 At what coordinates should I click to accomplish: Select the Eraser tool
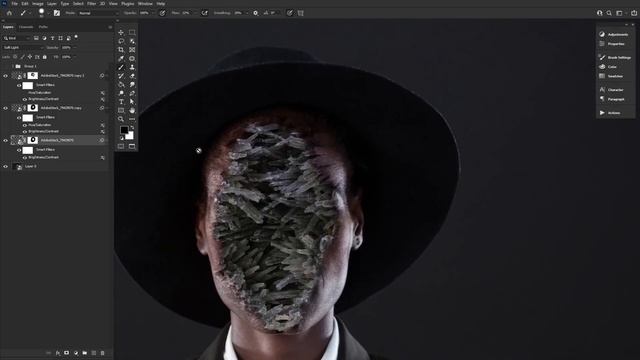click(132, 76)
